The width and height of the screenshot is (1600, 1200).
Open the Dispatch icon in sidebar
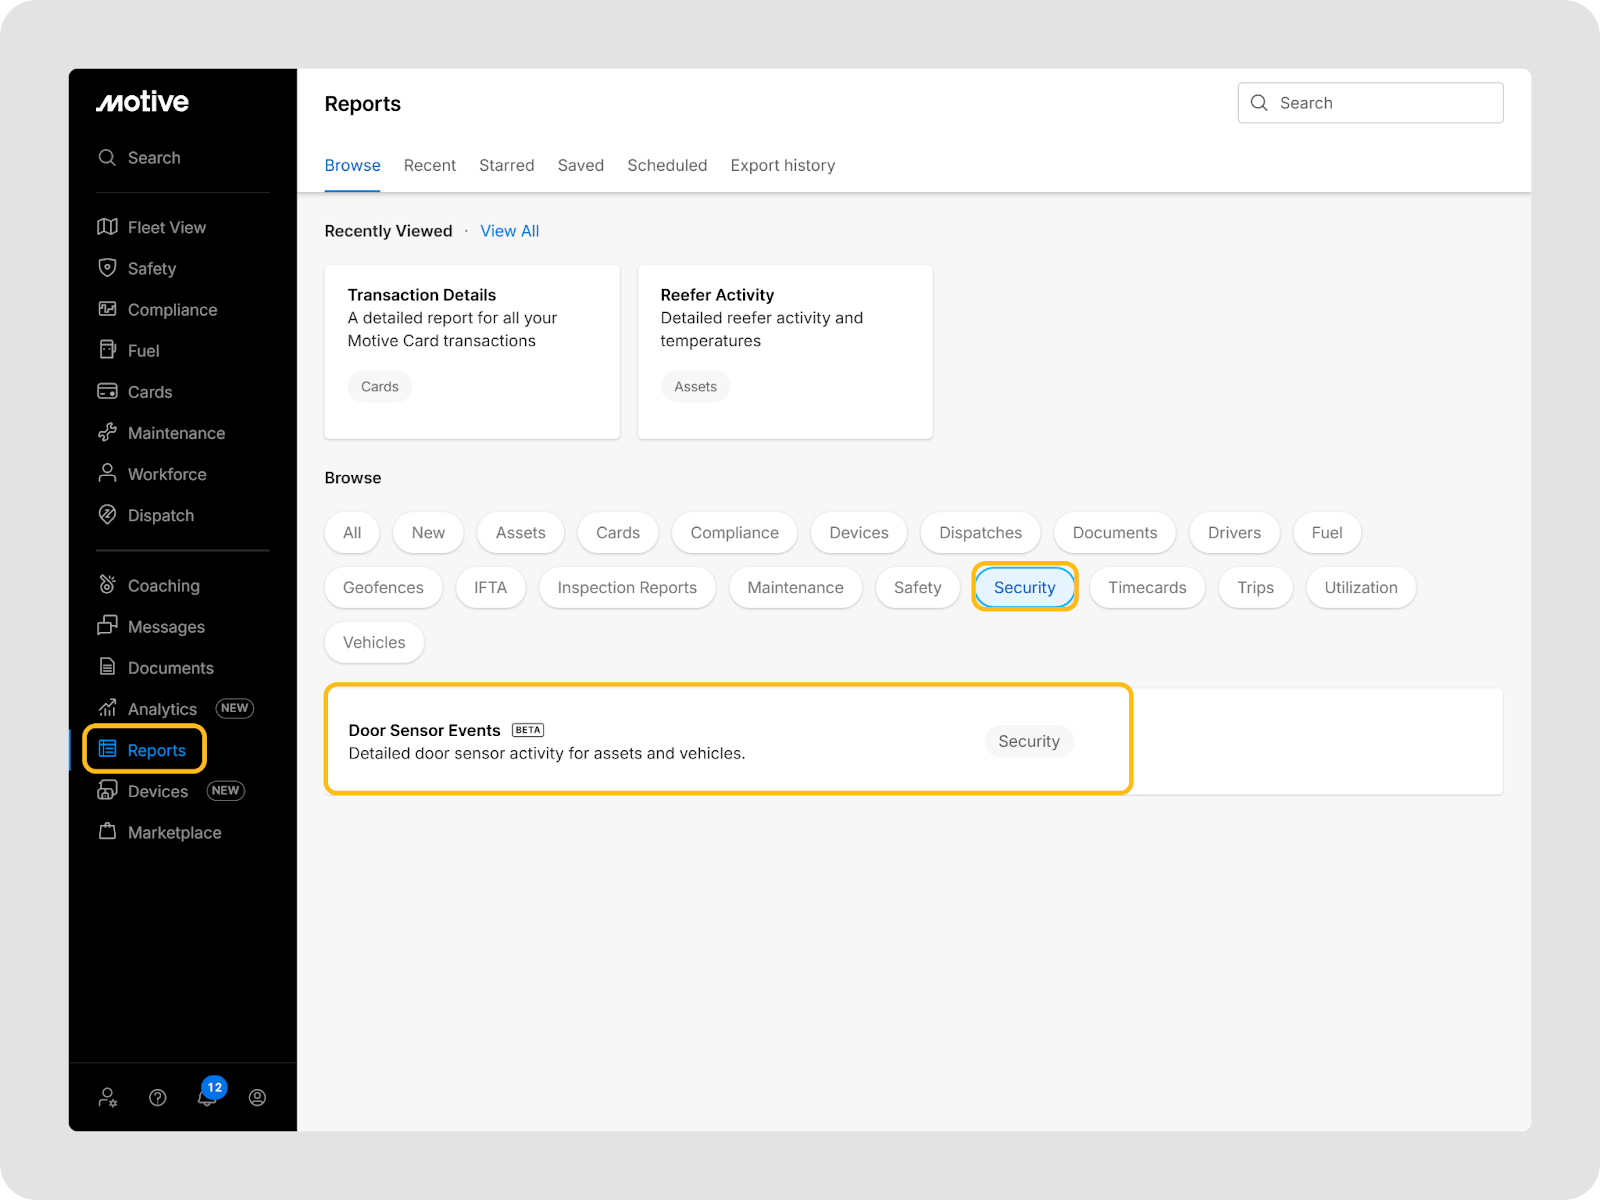(x=107, y=515)
